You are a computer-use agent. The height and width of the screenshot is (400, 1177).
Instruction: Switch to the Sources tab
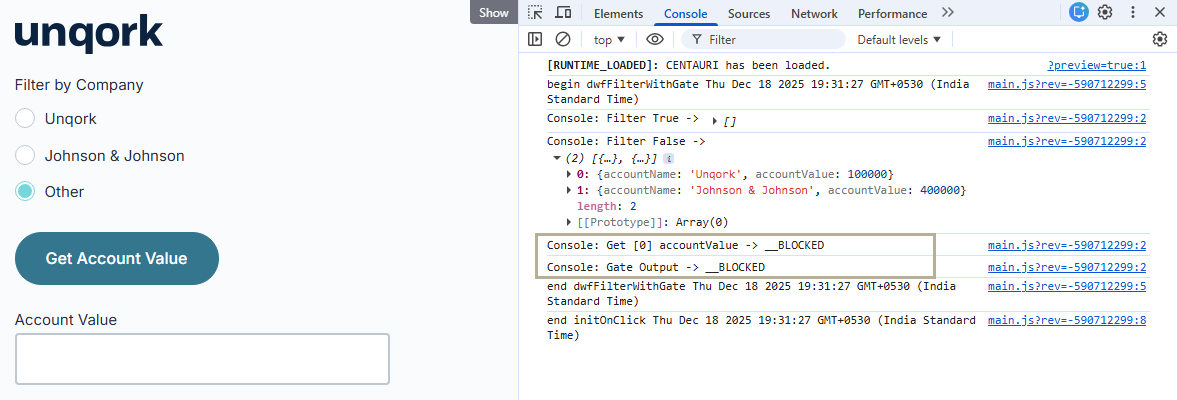749,14
